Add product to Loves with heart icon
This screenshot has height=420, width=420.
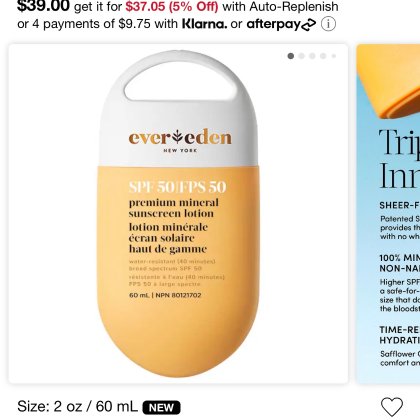pyautogui.click(x=392, y=406)
